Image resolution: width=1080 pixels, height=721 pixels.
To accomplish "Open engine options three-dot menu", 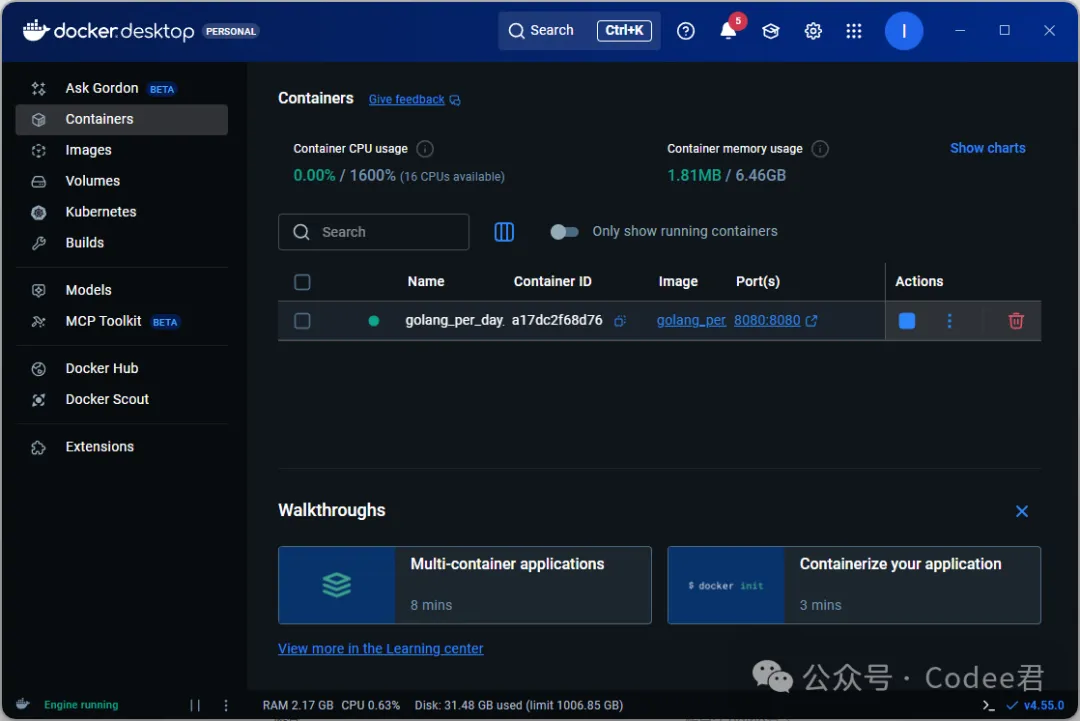I will click(x=226, y=705).
